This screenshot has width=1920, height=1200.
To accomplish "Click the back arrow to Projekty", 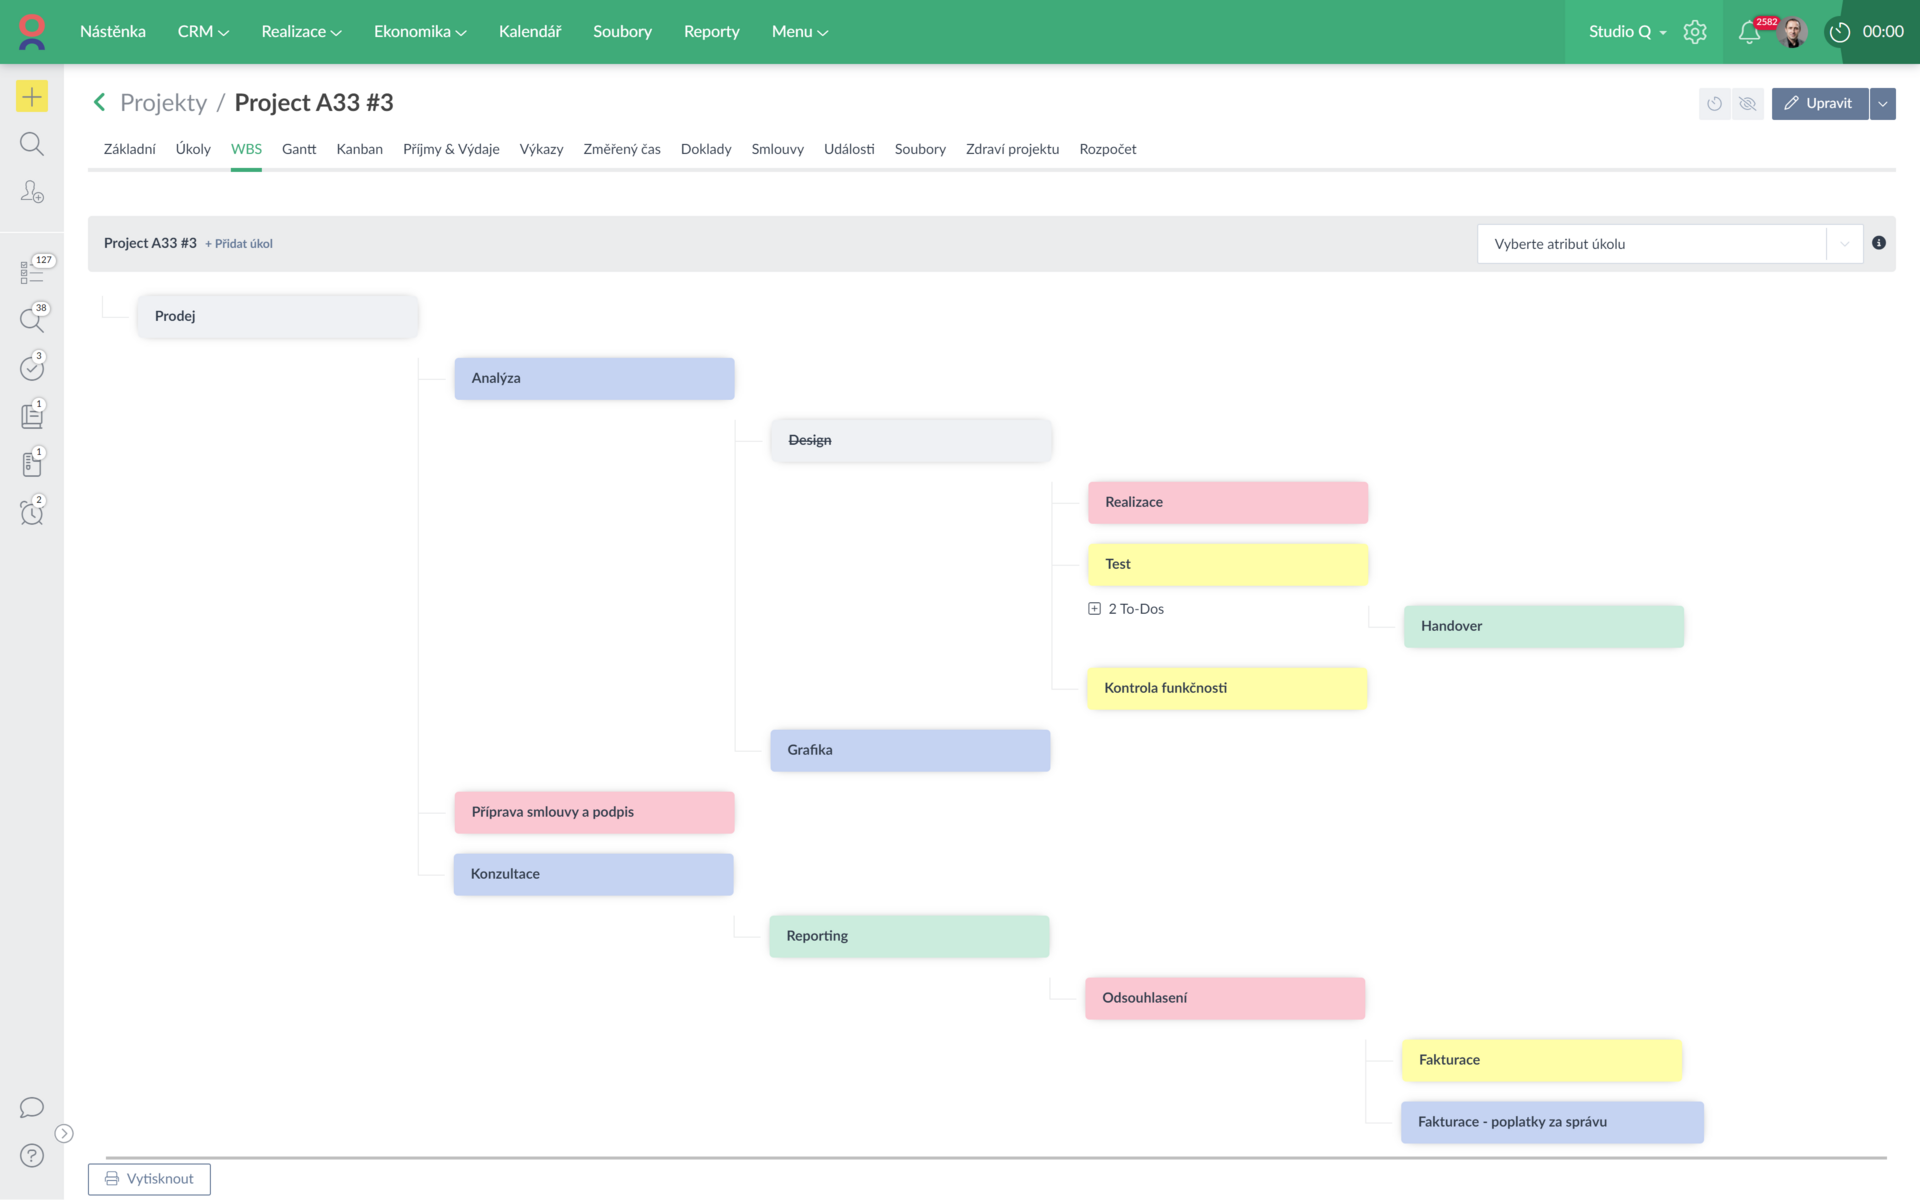I will click(x=100, y=102).
